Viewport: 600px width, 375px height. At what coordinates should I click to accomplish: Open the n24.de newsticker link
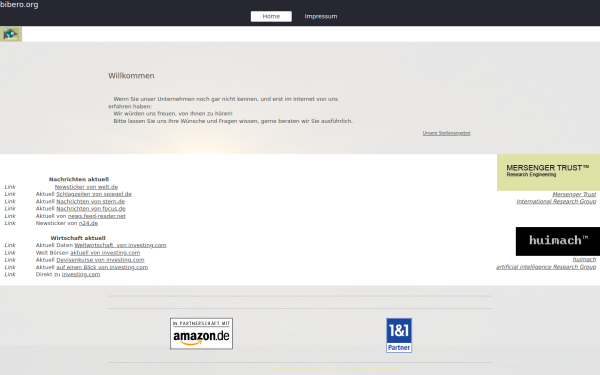point(88,223)
